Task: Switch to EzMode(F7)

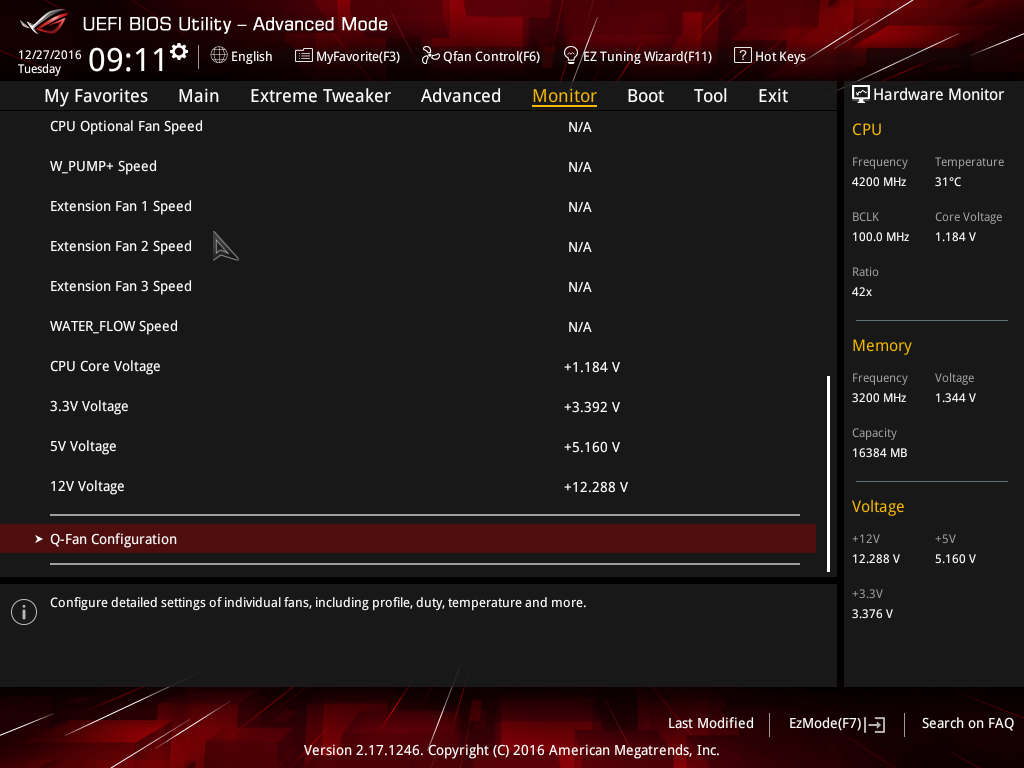Action: [825, 723]
